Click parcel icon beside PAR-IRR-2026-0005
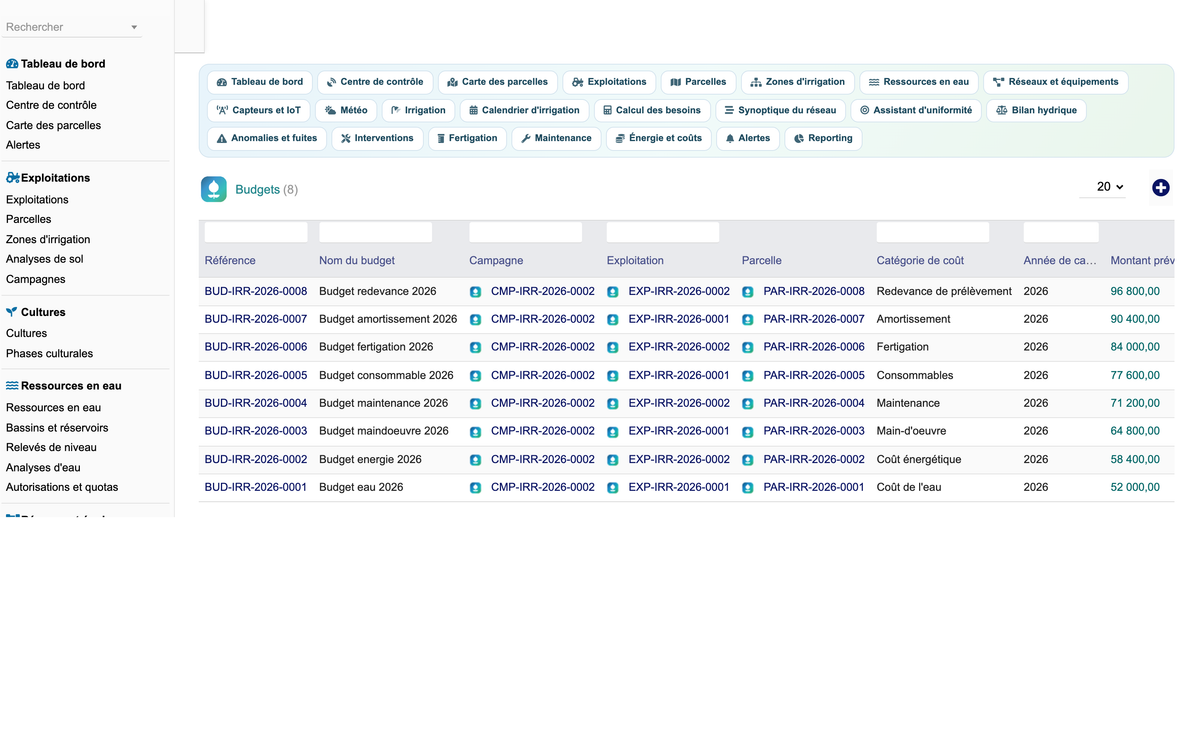 pyautogui.click(x=748, y=376)
